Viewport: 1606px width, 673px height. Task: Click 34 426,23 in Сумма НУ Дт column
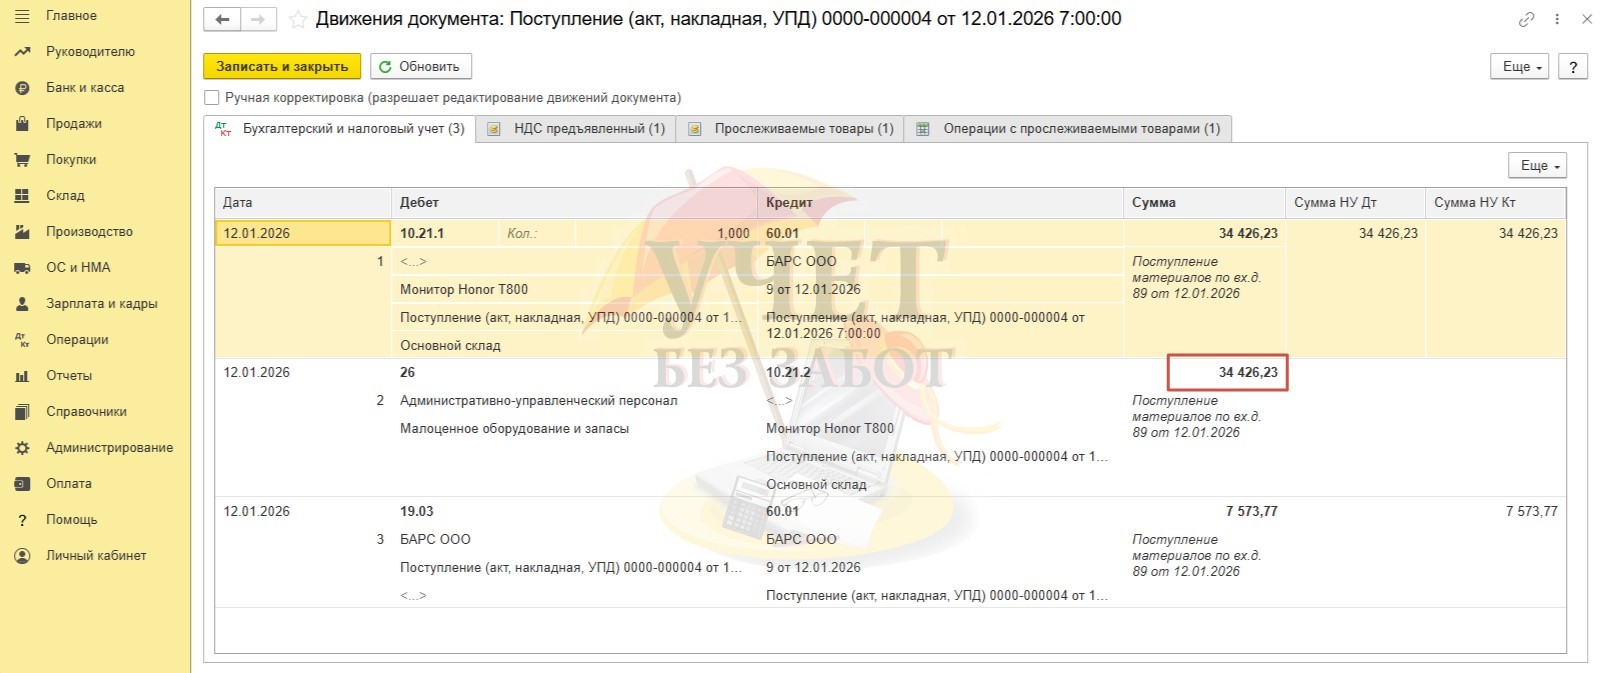point(1388,234)
